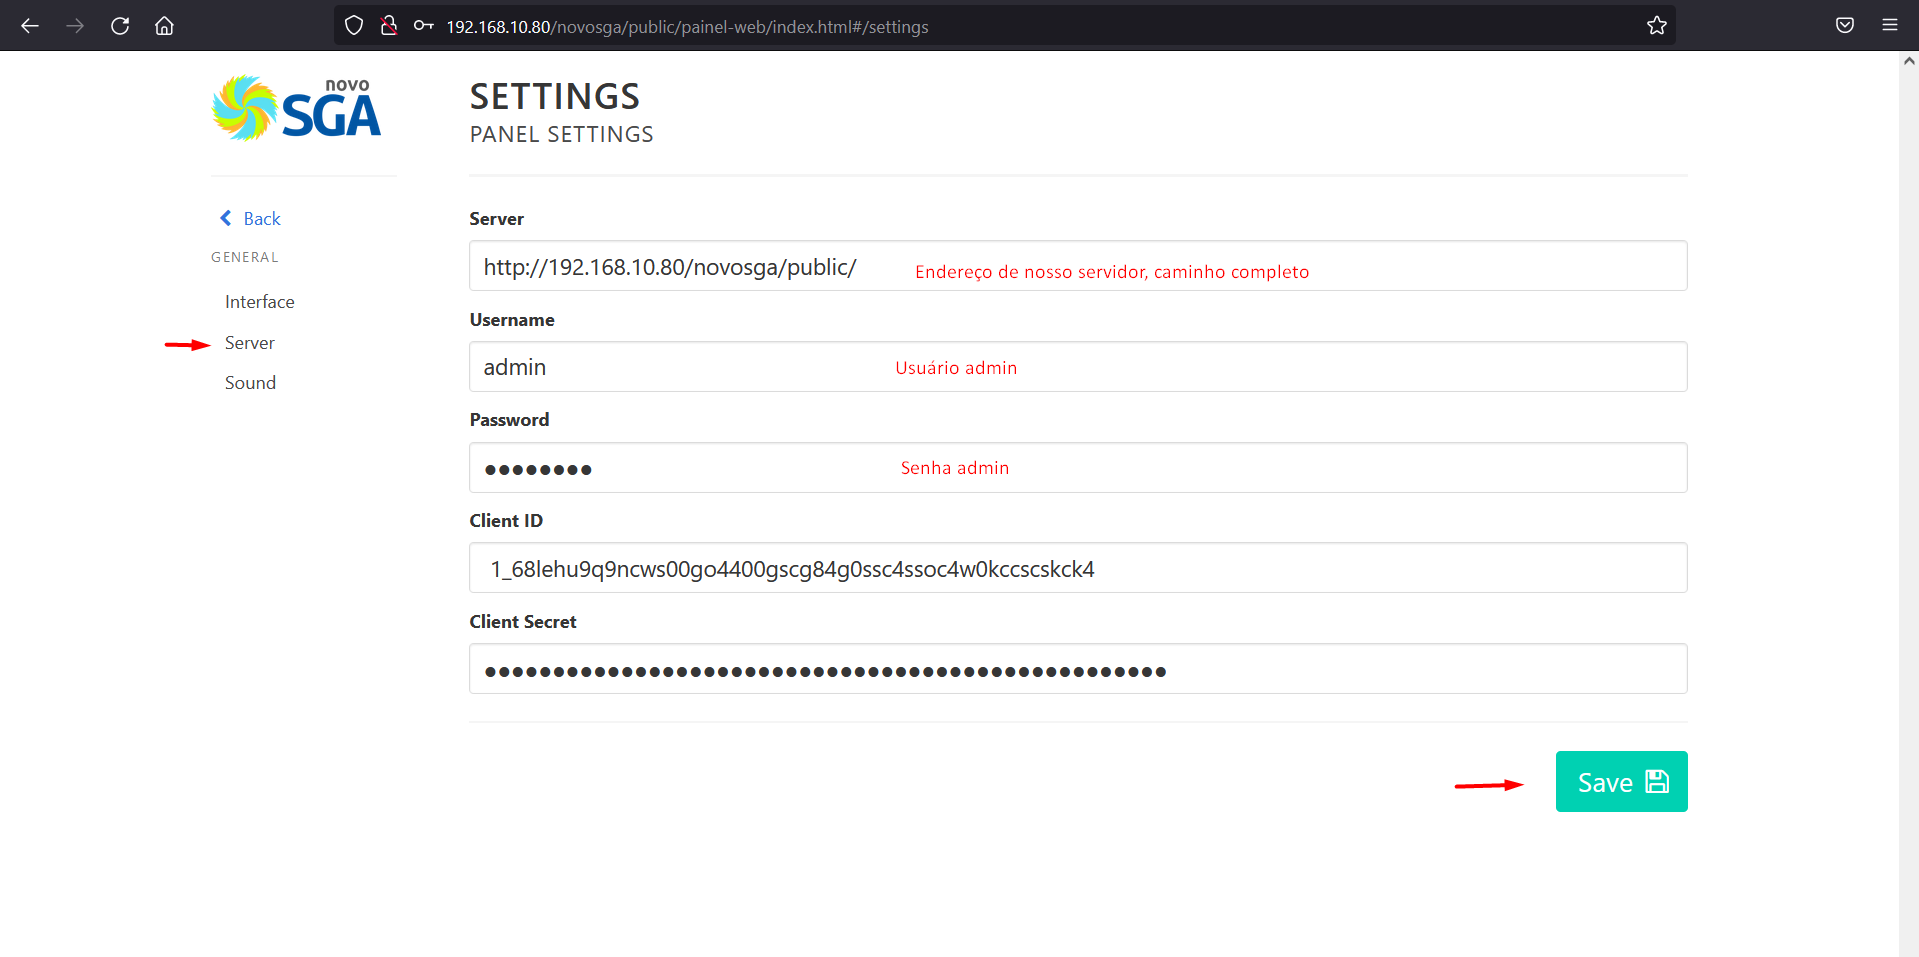Screen dimensions: 1919x957
Task: Save the panel settings
Action: 1620,782
